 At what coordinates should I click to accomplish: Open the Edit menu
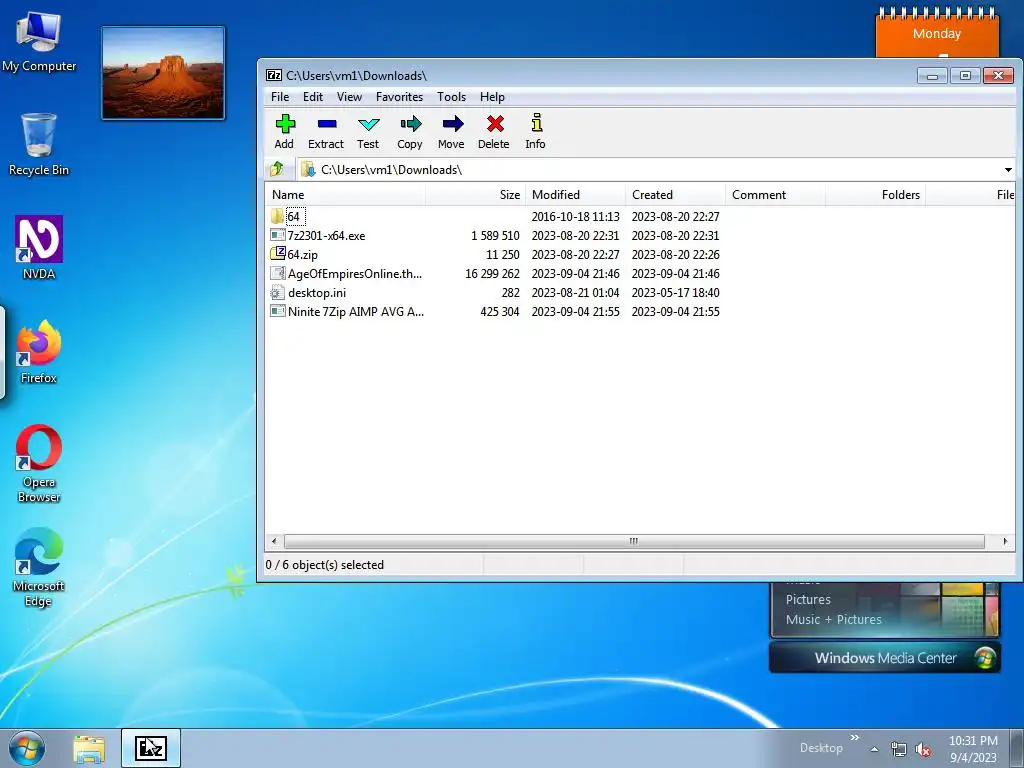(x=313, y=97)
